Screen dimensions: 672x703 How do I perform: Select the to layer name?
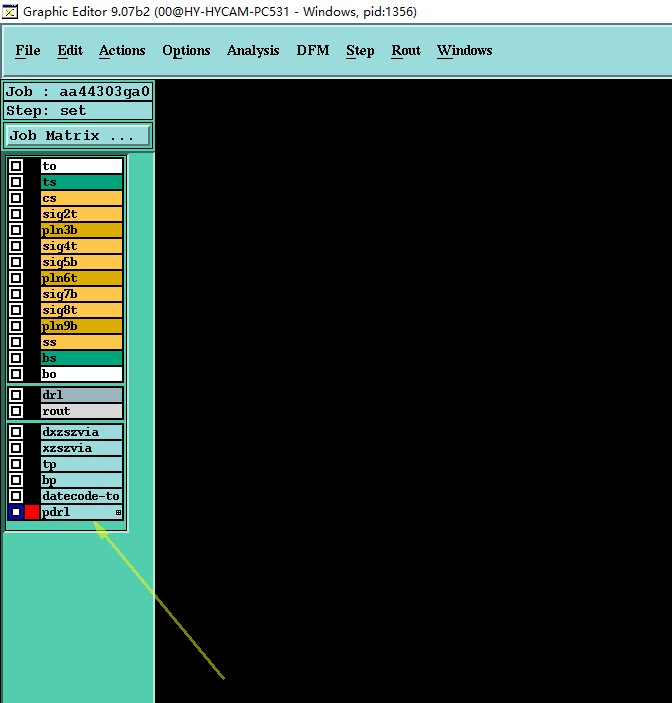[82, 166]
